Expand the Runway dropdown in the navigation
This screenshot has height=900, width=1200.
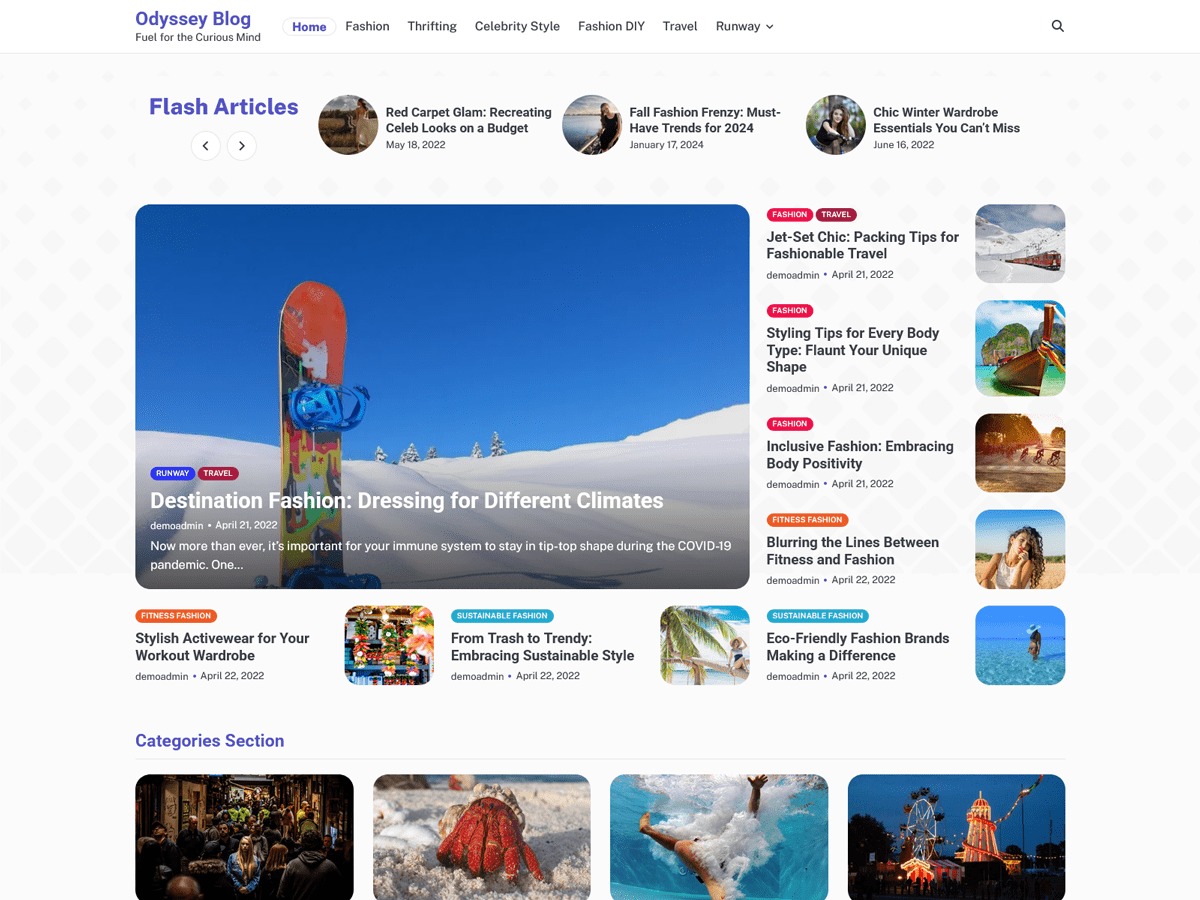pos(744,26)
